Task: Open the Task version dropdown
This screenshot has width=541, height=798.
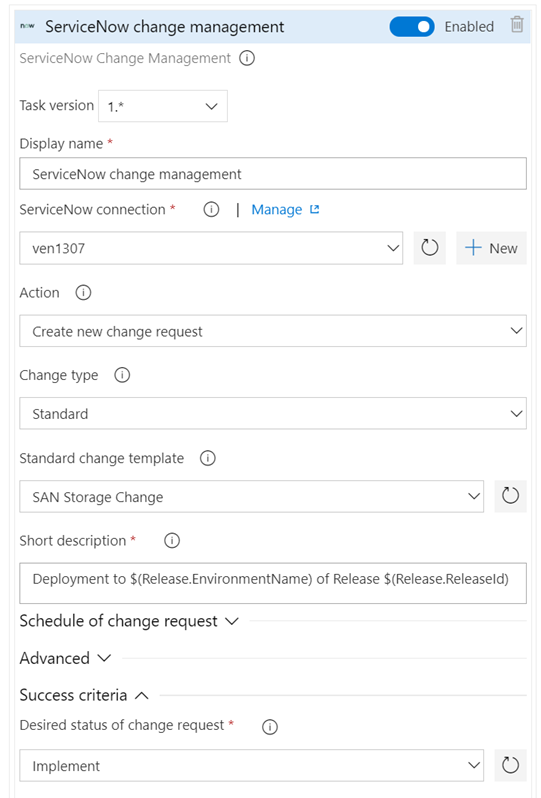Action: tap(163, 106)
